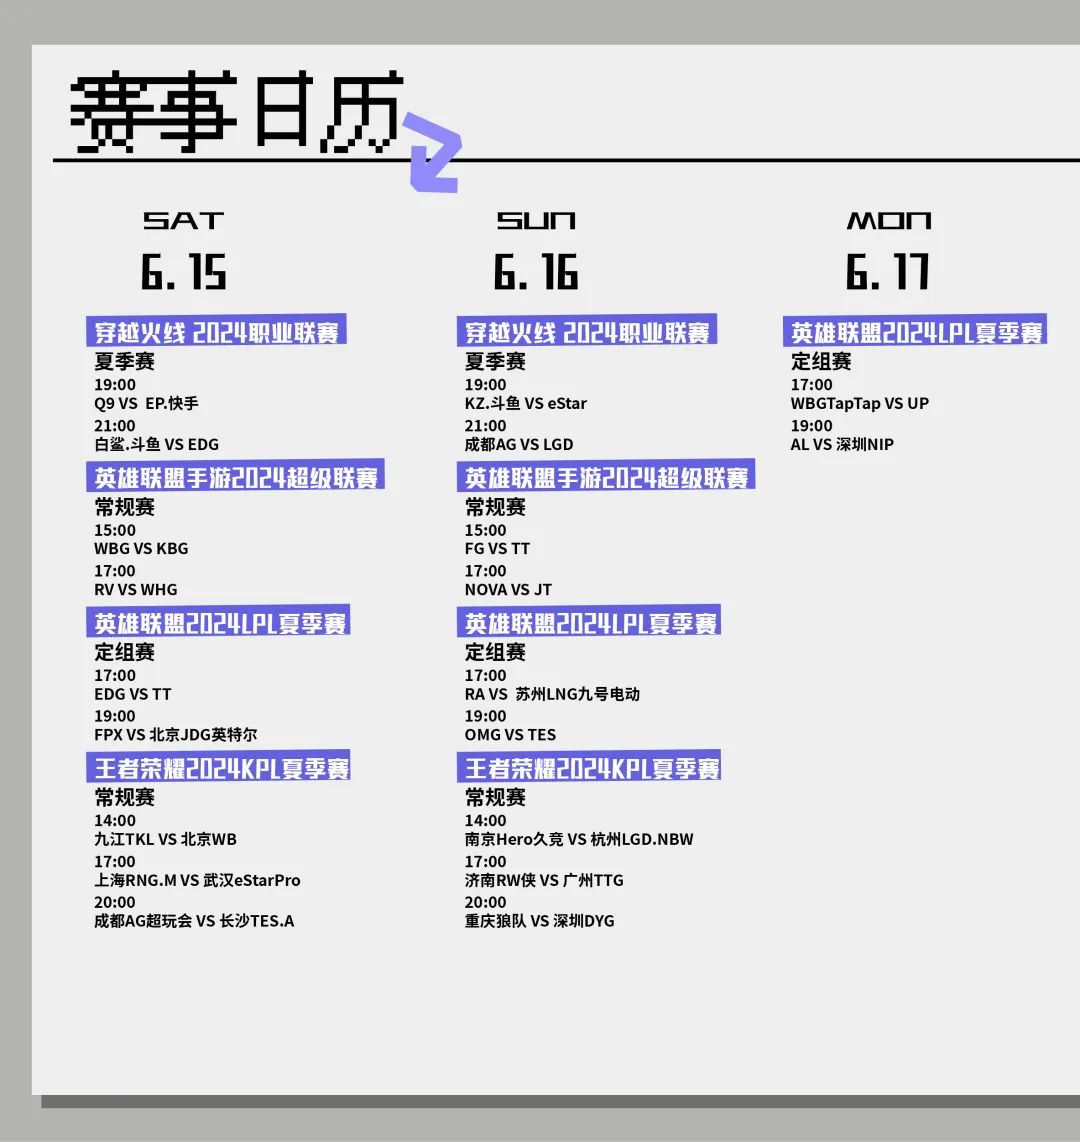Select the 九江TKL VS 北京WB match
The height and width of the screenshot is (1142, 1080).
[x=165, y=839]
